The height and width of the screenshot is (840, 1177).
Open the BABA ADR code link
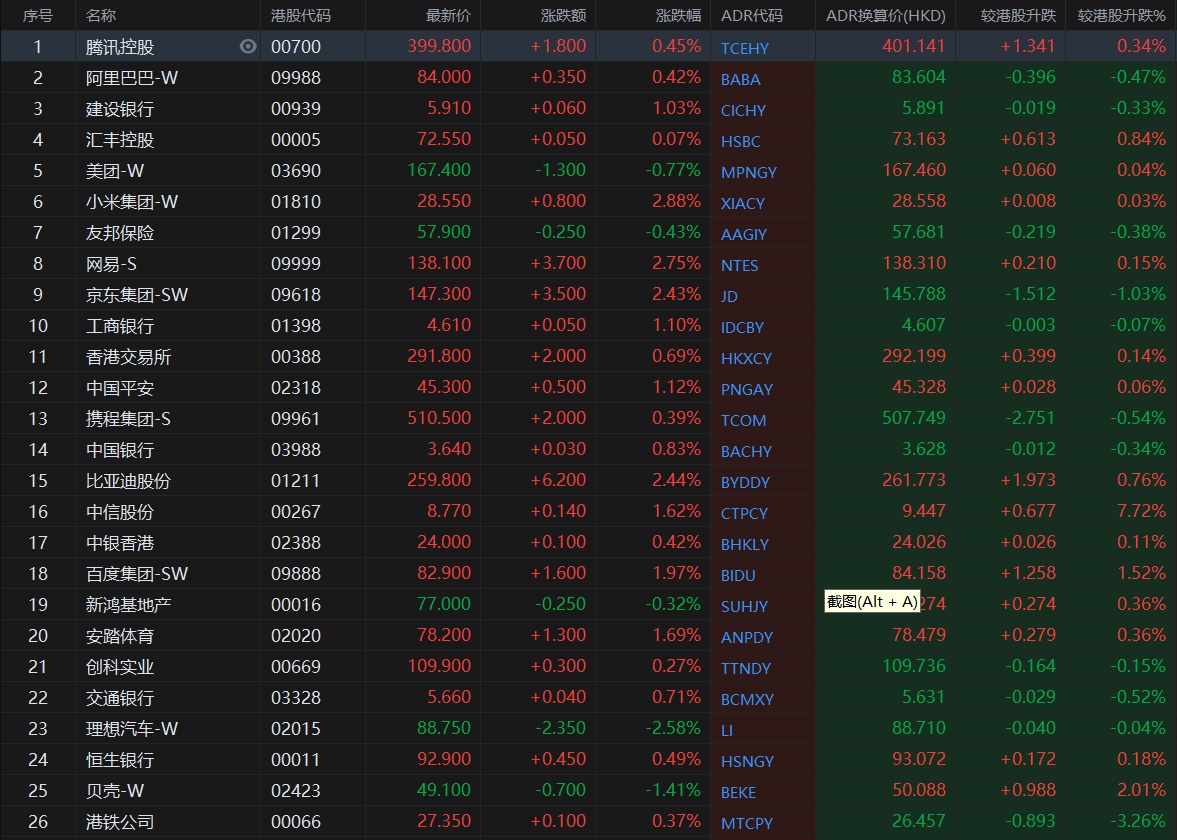coord(740,79)
